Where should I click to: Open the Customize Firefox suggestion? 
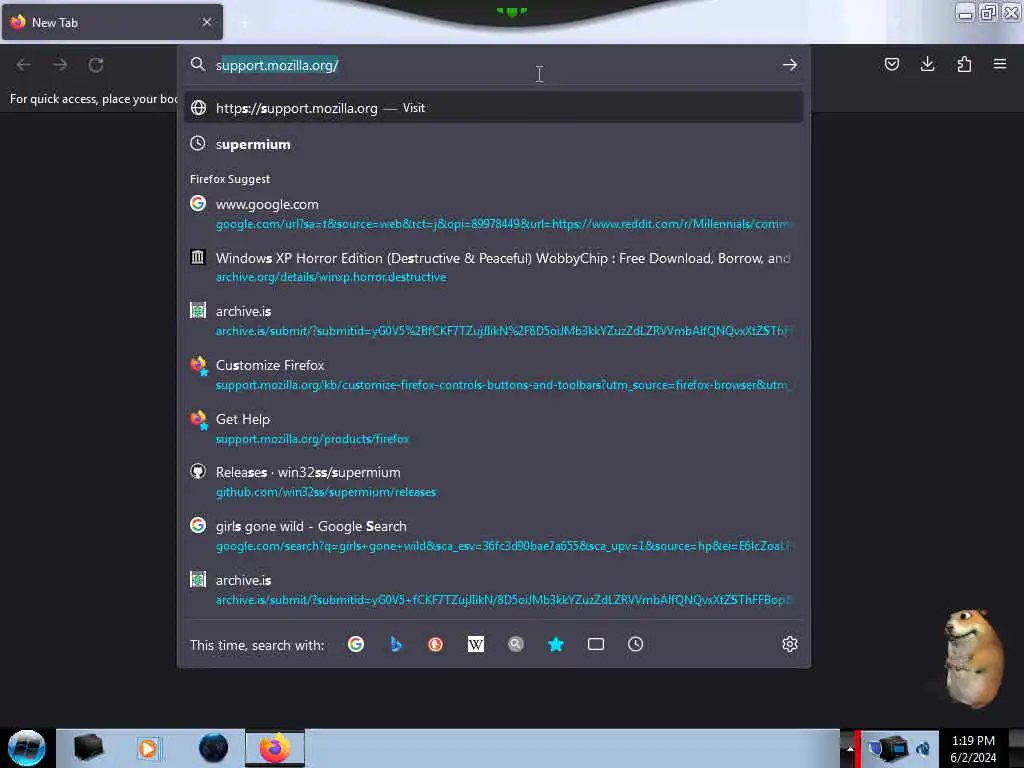(494, 375)
